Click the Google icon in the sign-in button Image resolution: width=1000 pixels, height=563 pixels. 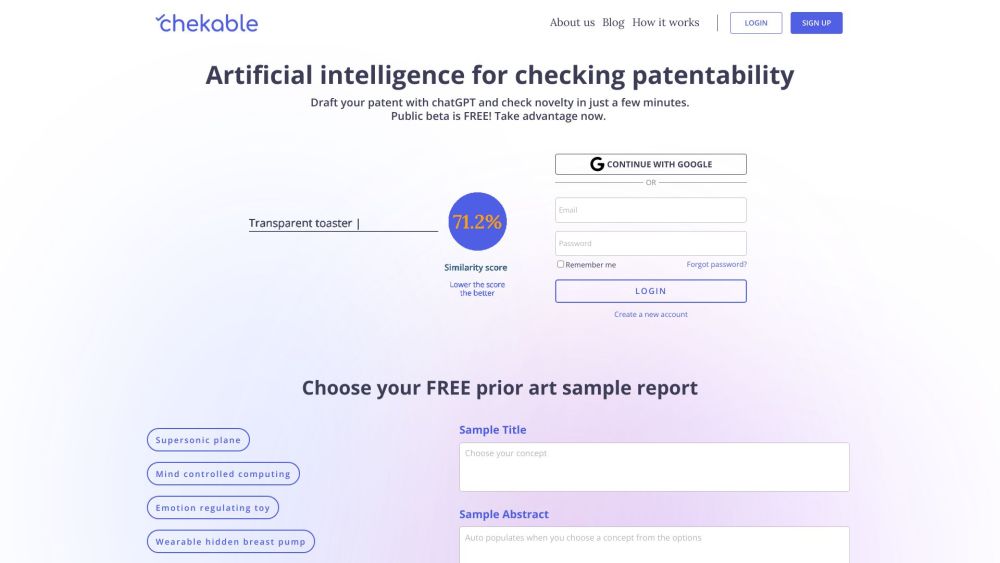pyautogui.click(x=597, y=164)
